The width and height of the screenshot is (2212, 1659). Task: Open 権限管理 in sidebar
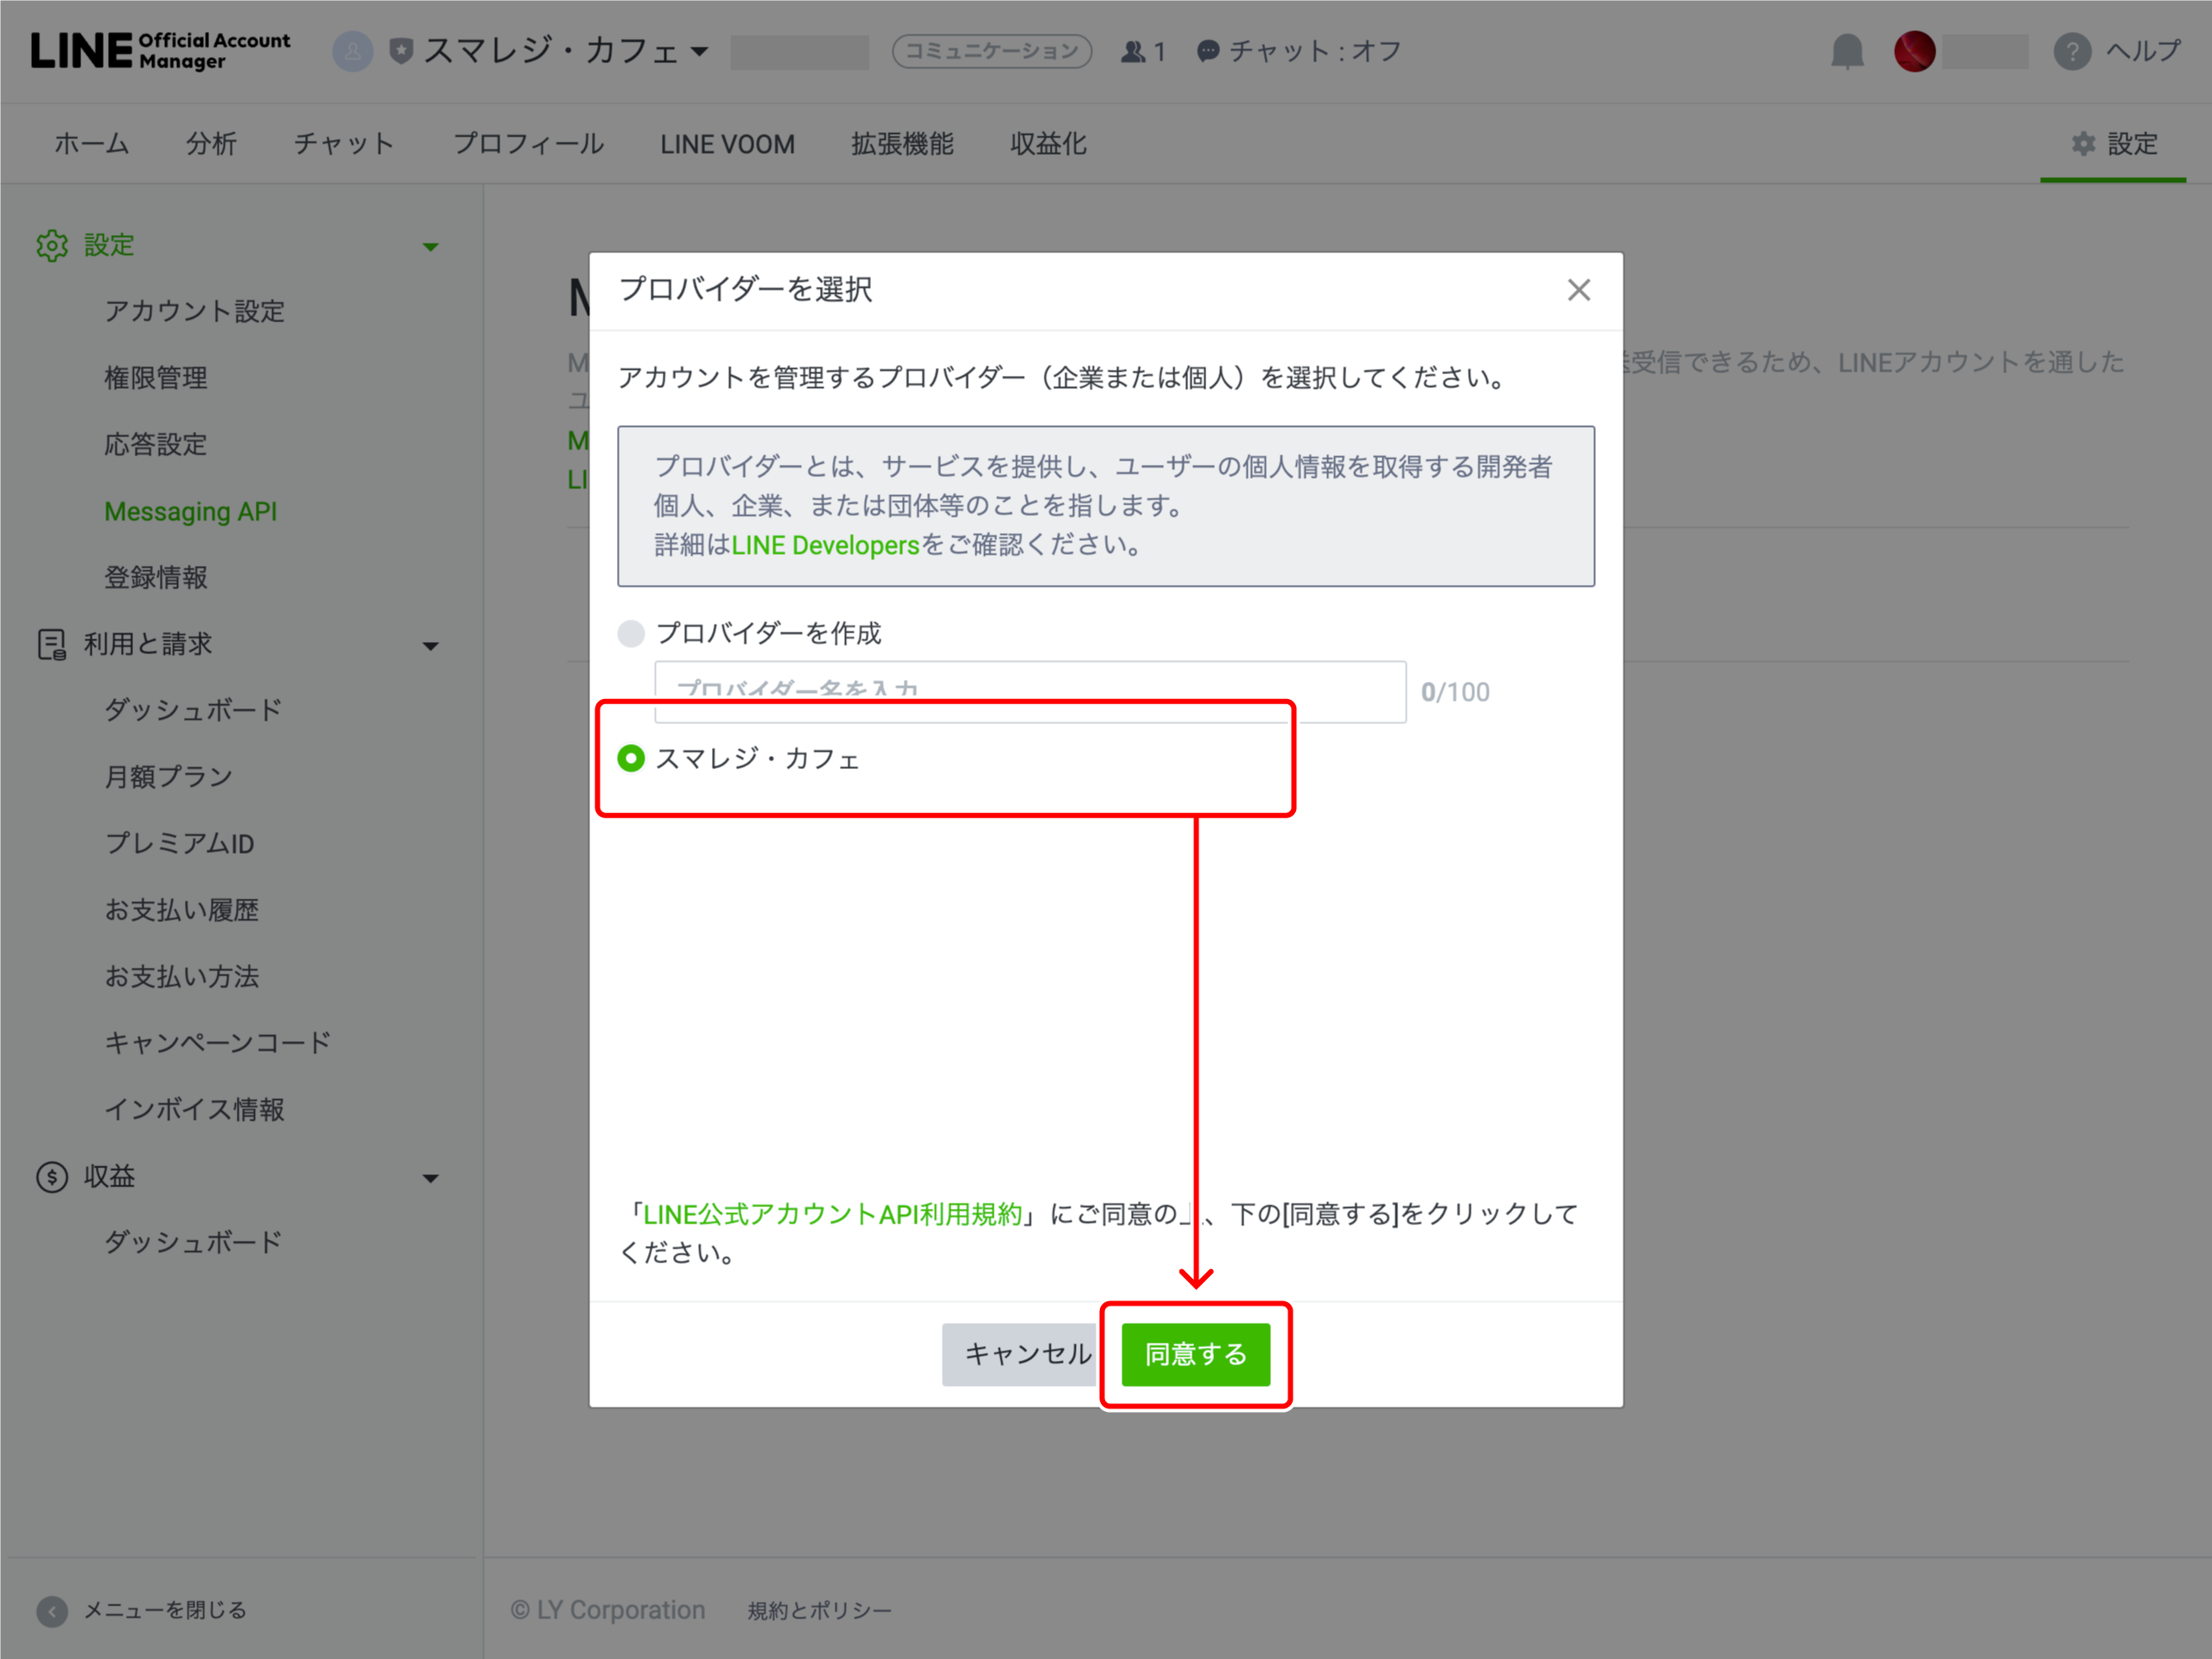tap(156, 378)
